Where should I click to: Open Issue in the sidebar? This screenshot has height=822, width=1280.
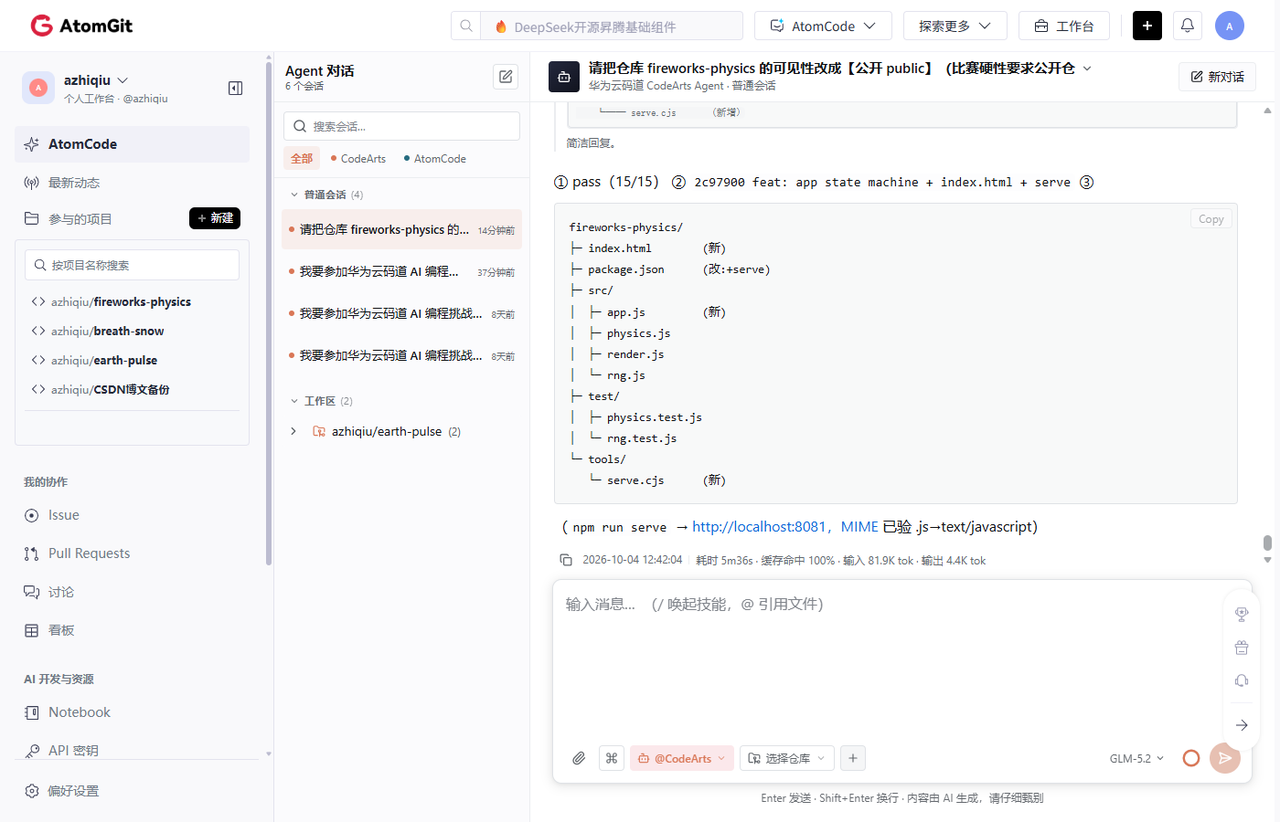132,515
